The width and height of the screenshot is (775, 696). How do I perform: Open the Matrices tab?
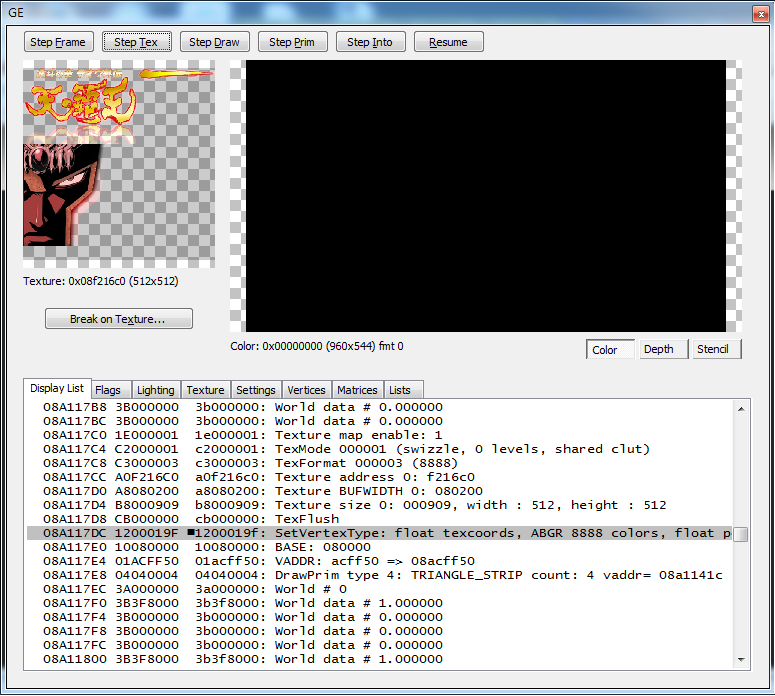(357, 390)
